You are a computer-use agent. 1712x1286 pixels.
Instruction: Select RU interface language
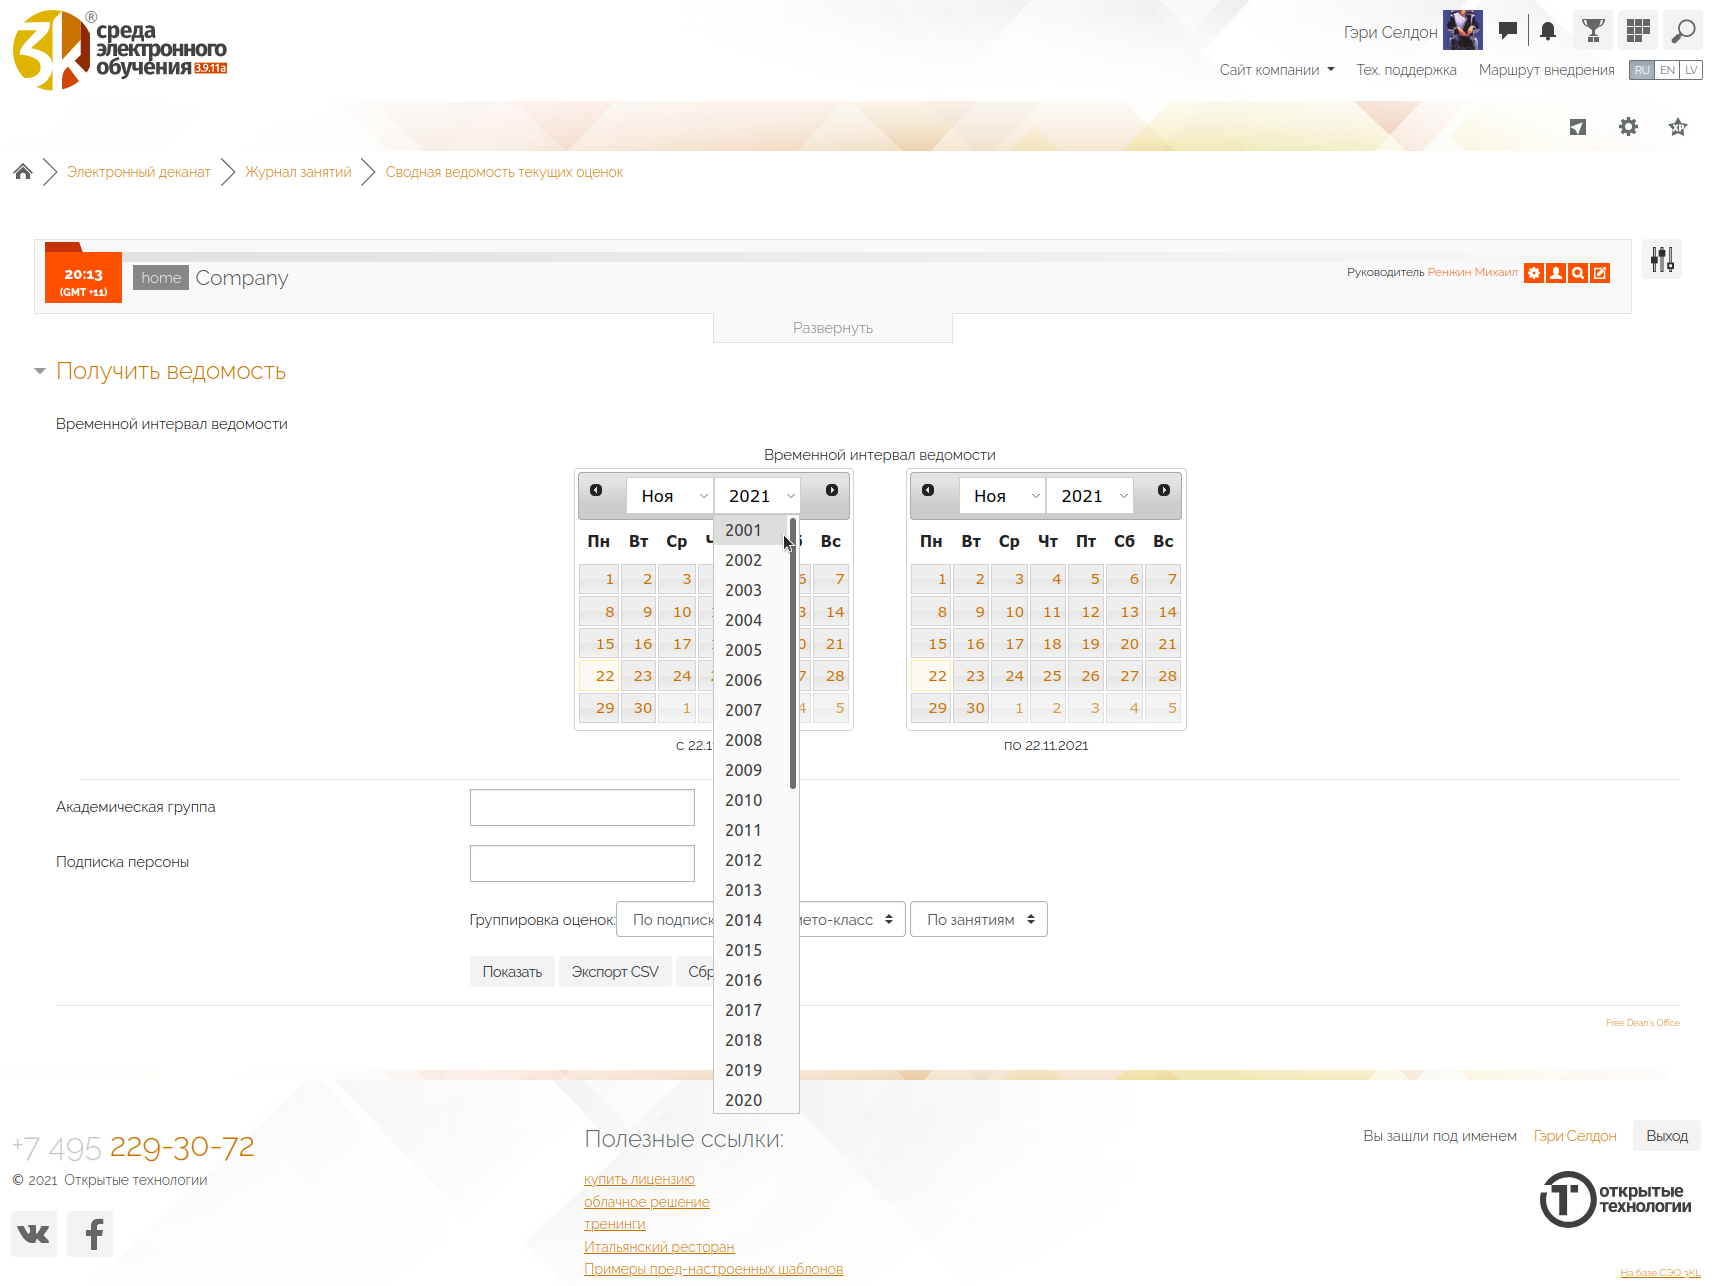(1642, 70)
